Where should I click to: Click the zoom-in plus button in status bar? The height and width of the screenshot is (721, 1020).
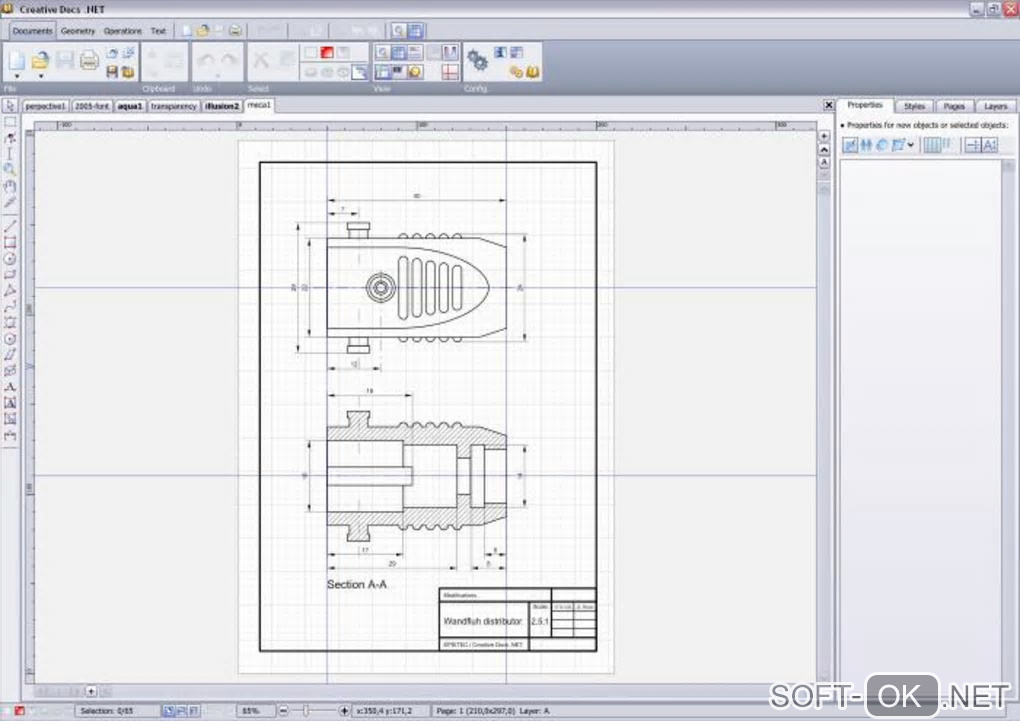[x=345, y=711]
